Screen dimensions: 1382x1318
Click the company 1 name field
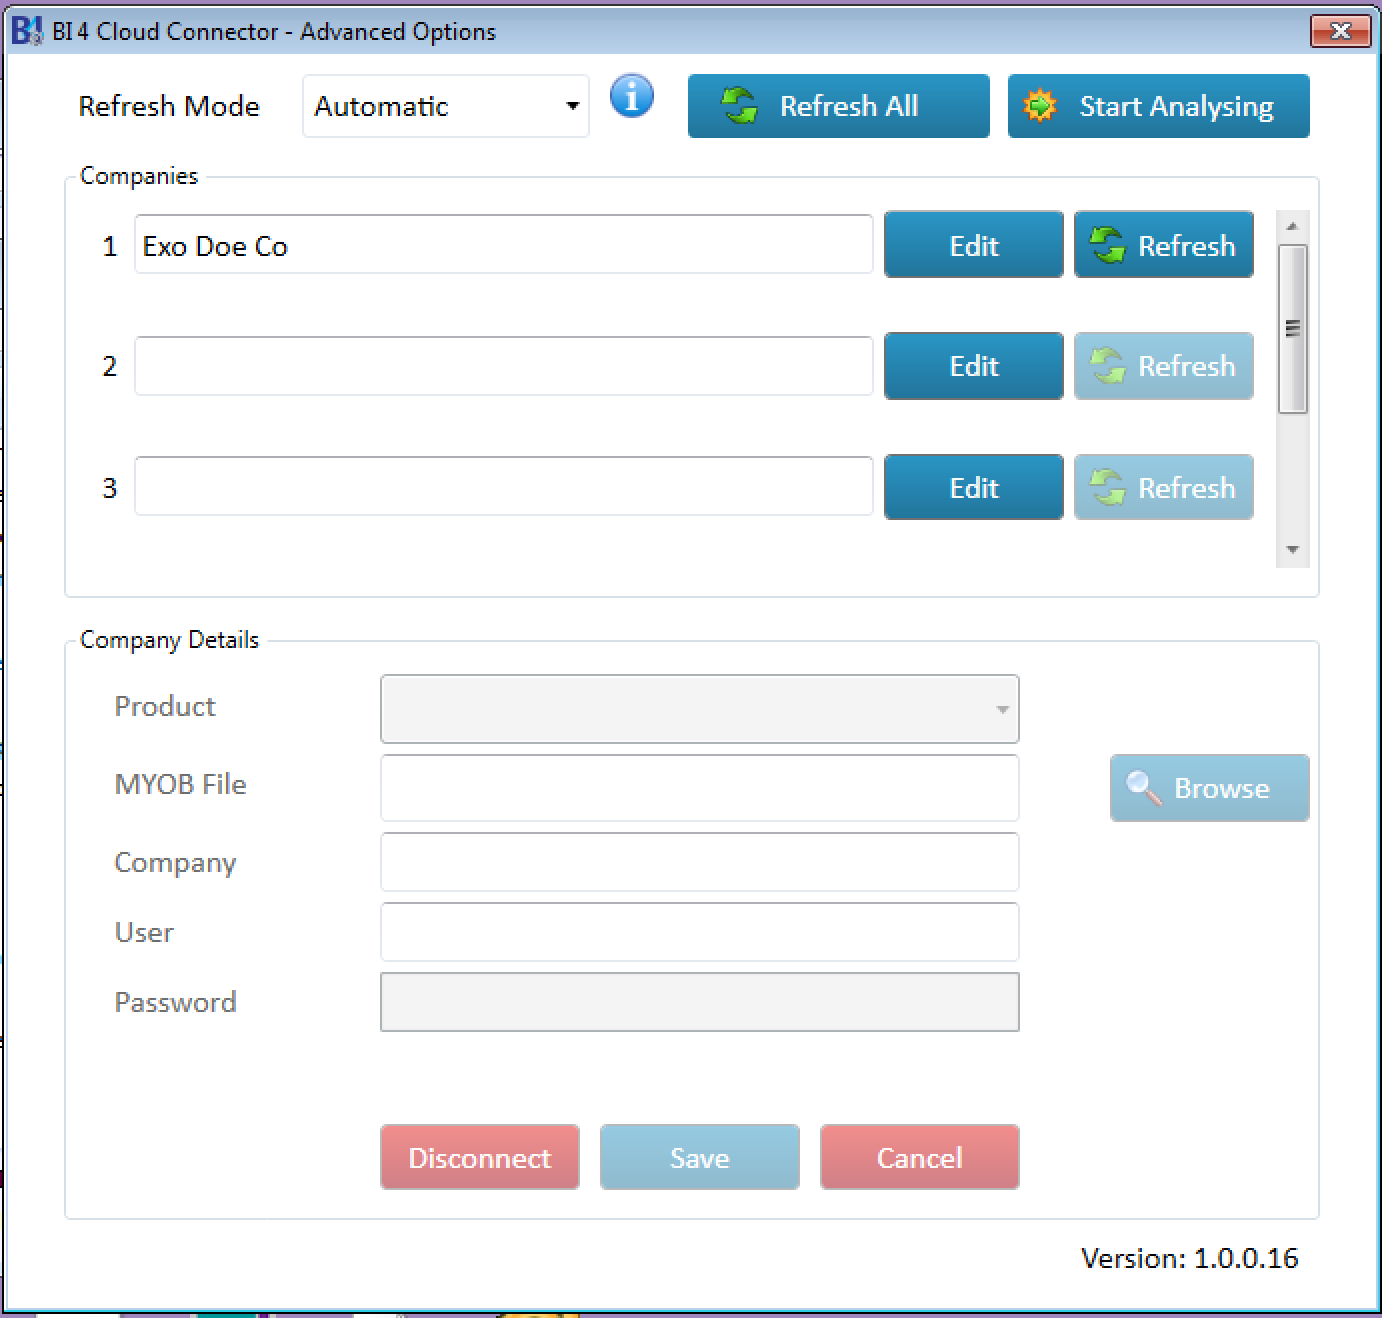504,244
